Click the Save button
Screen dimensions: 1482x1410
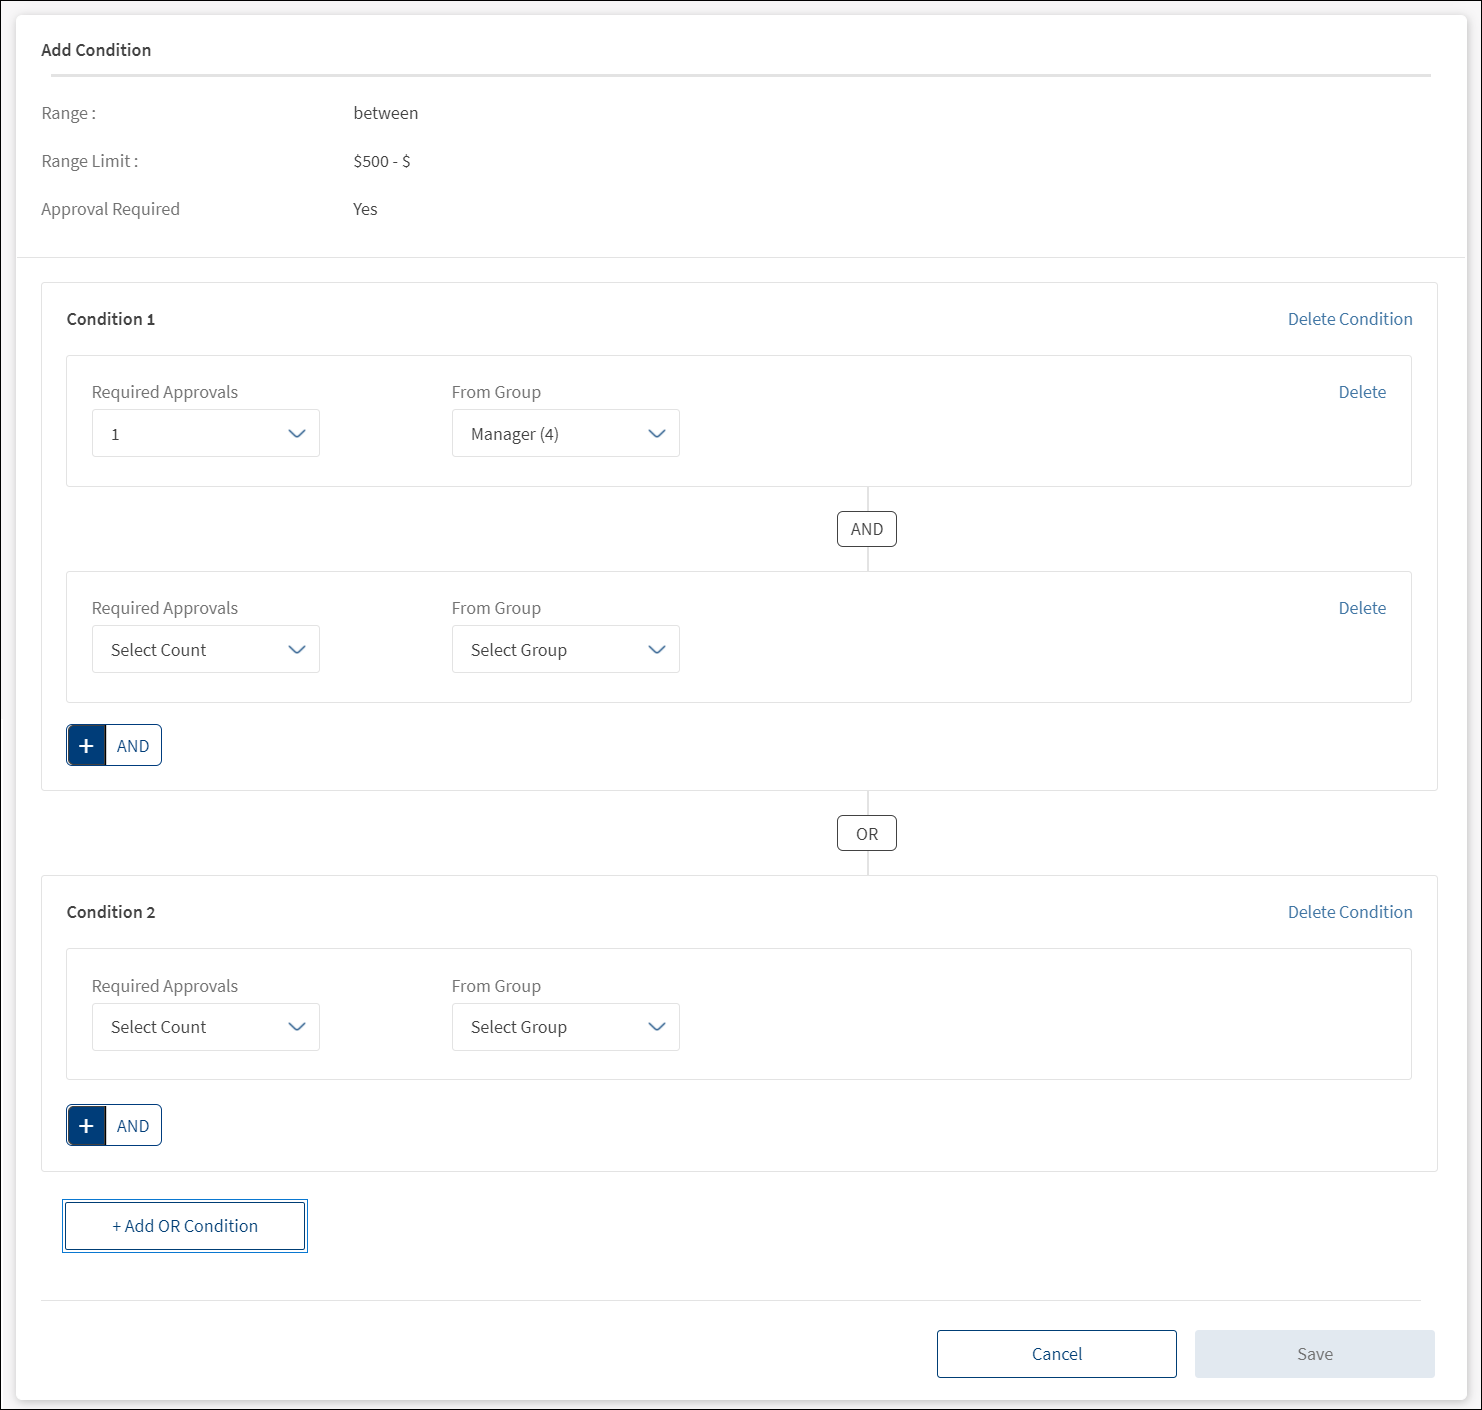(1314, 1354)
